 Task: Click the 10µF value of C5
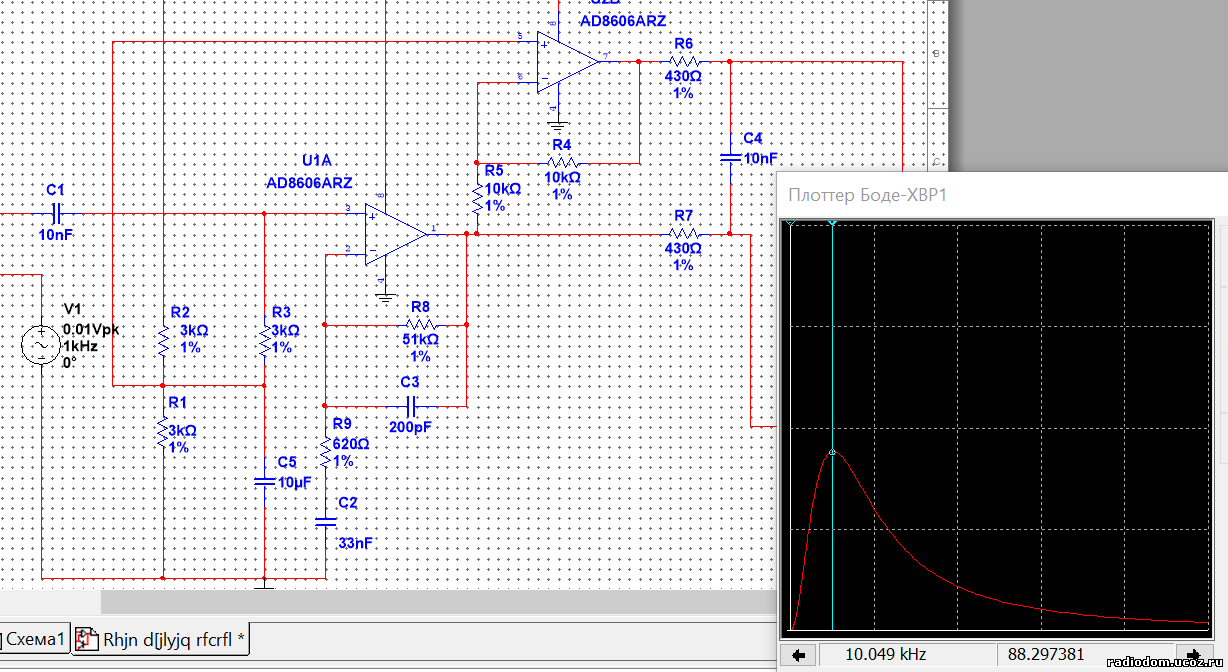point(295,481)
